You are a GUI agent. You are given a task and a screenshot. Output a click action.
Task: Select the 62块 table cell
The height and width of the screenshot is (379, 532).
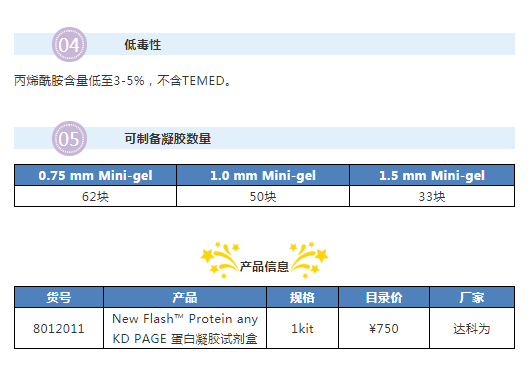click(x=95, y=196)
